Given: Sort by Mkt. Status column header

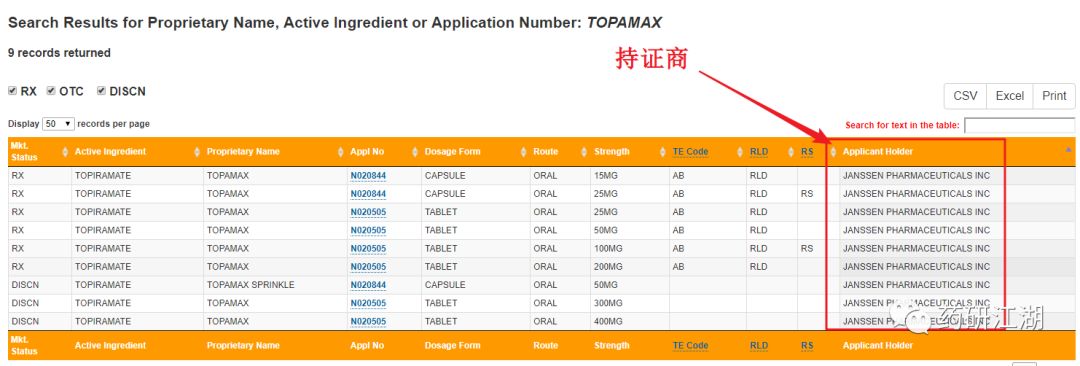Looking at the screenshot, I should click(x=39, y=152).
